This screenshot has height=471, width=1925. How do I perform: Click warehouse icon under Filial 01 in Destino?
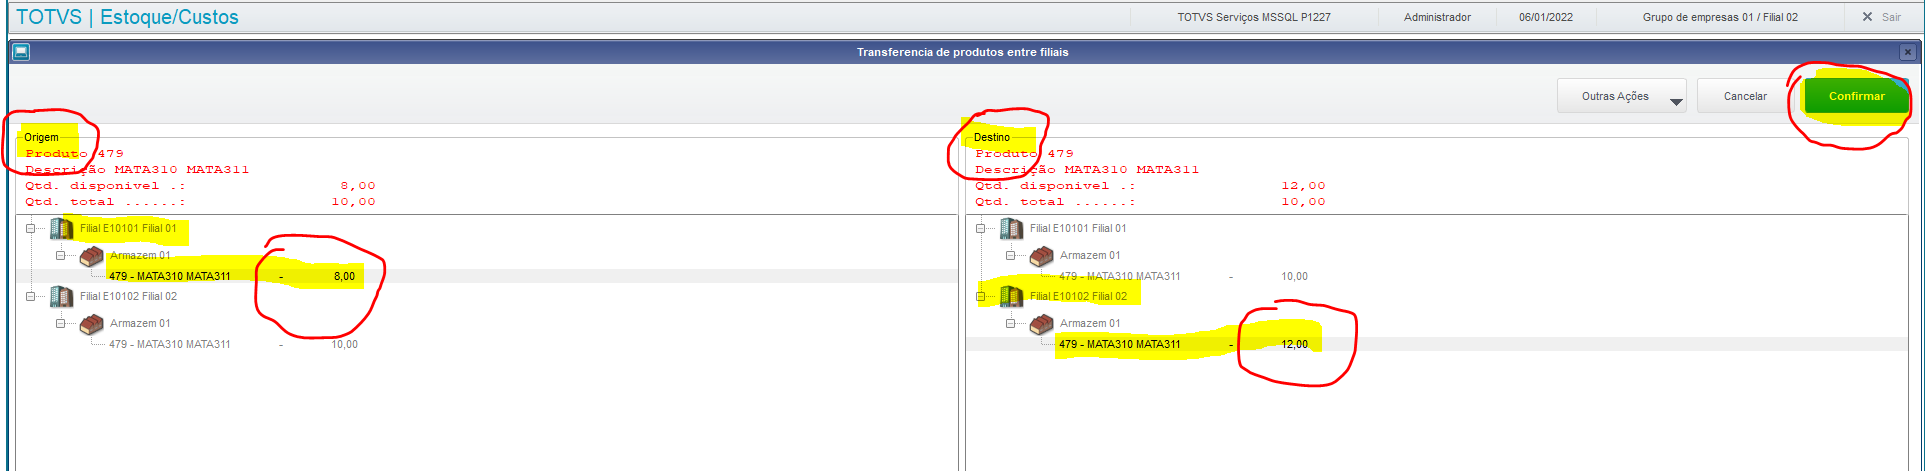coord(1041,256)
